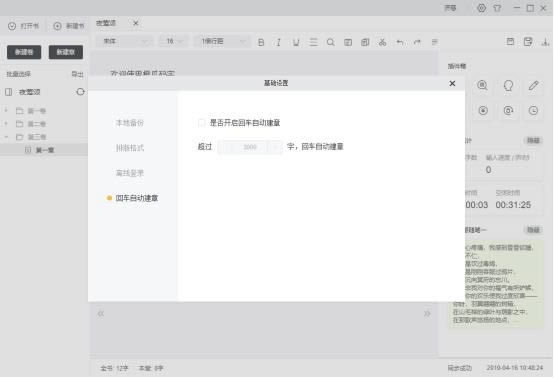Toggle italic formatting in the toolbar

point(278,42)
